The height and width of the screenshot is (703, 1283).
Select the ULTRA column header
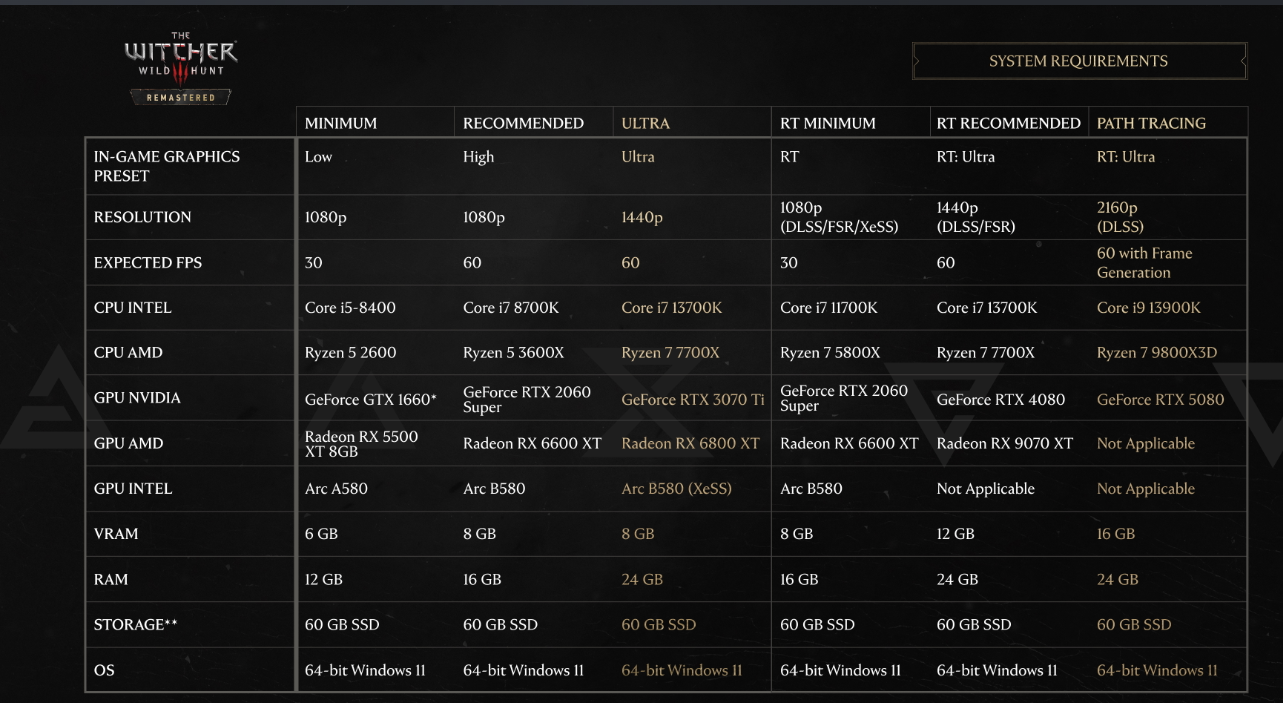tap(646, 123)
